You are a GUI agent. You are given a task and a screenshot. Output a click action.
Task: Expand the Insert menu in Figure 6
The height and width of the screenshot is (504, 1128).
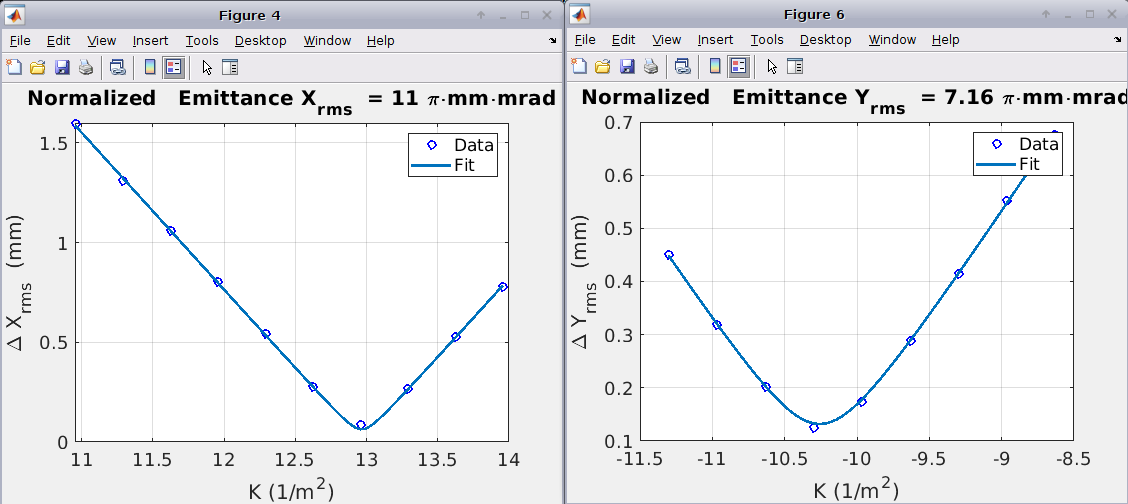coord(715,40)
